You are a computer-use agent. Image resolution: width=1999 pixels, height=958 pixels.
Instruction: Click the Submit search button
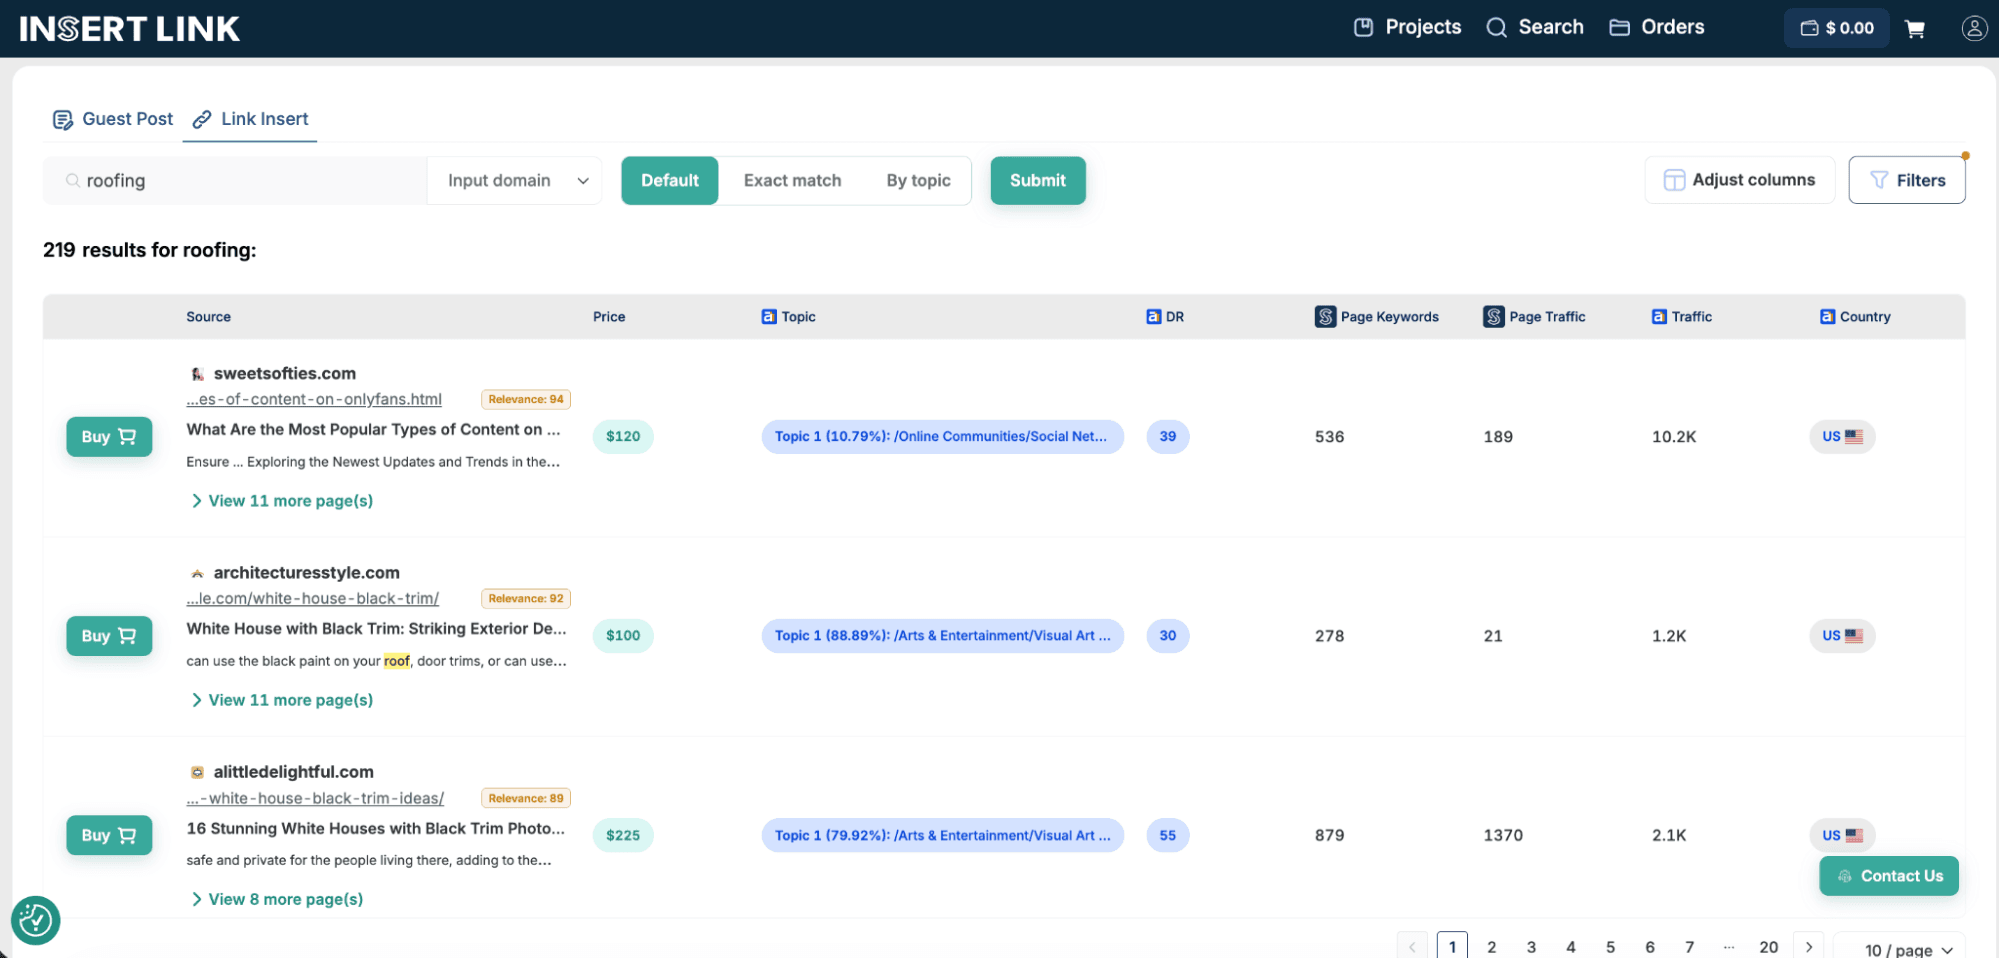1037,180
